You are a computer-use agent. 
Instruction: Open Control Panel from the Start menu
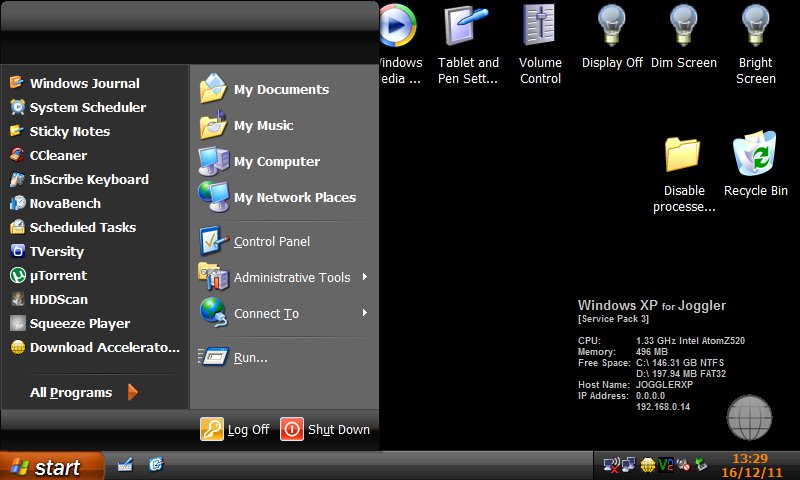(x=284, y=241)
